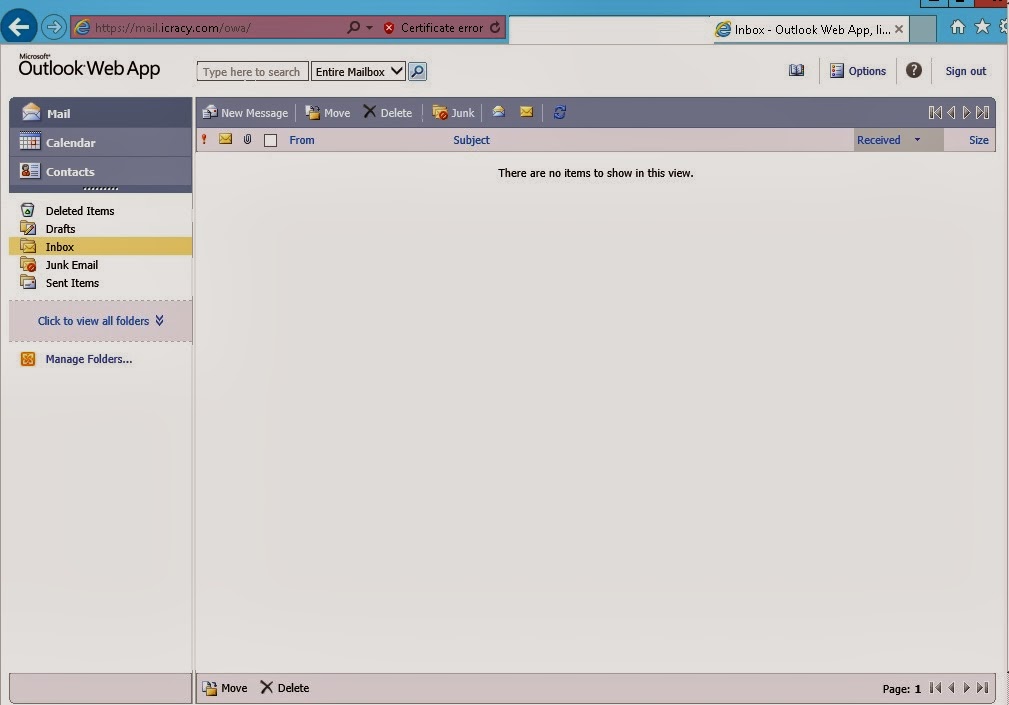1009x705 pixels.
Task: Open the Junk Email folder
Action: pos(100,264)
